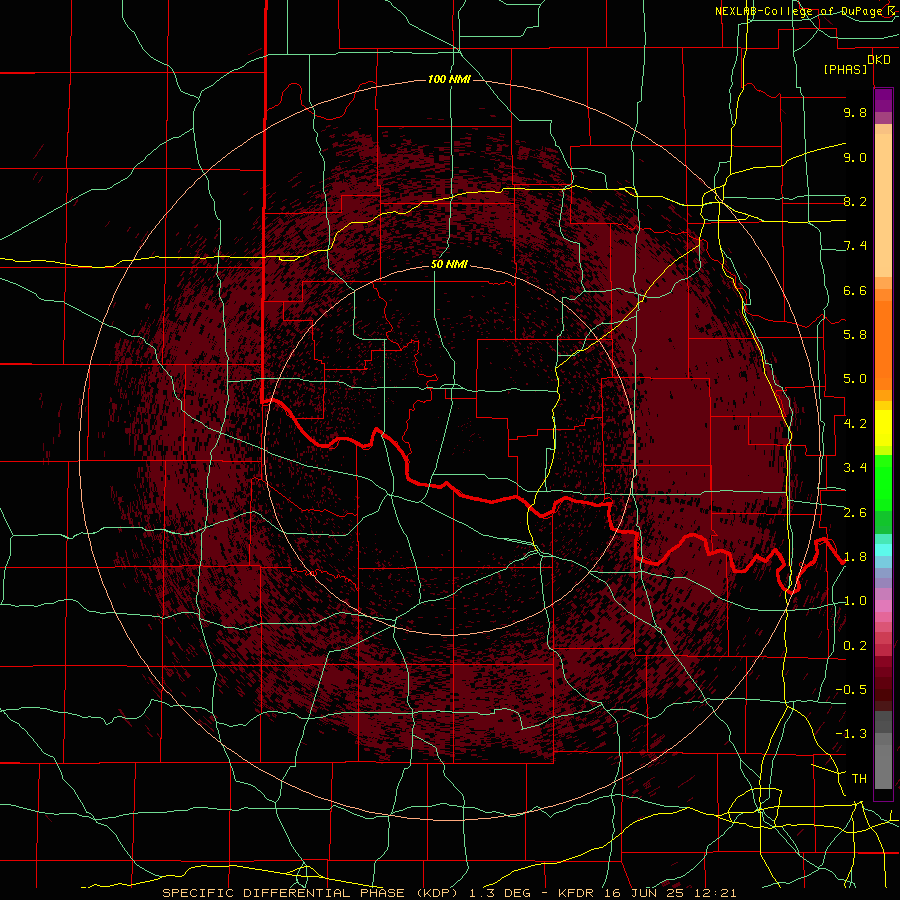Click the 5.0 legend value
This screenshot has width=900, height=900.
pyautogui.click(x=855, y=379)
